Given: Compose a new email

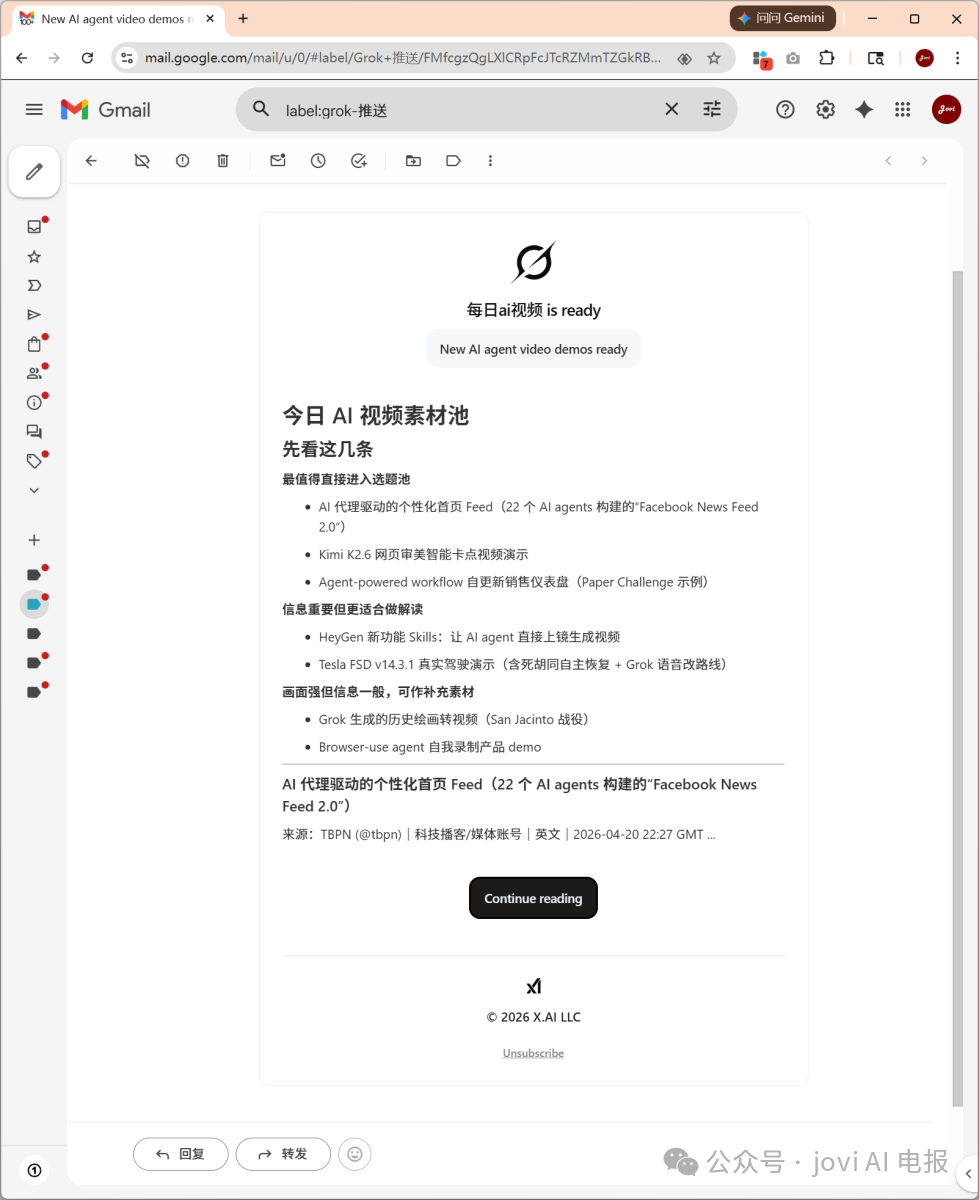Looking at the screenshot, I should click(x=34, y=172).
